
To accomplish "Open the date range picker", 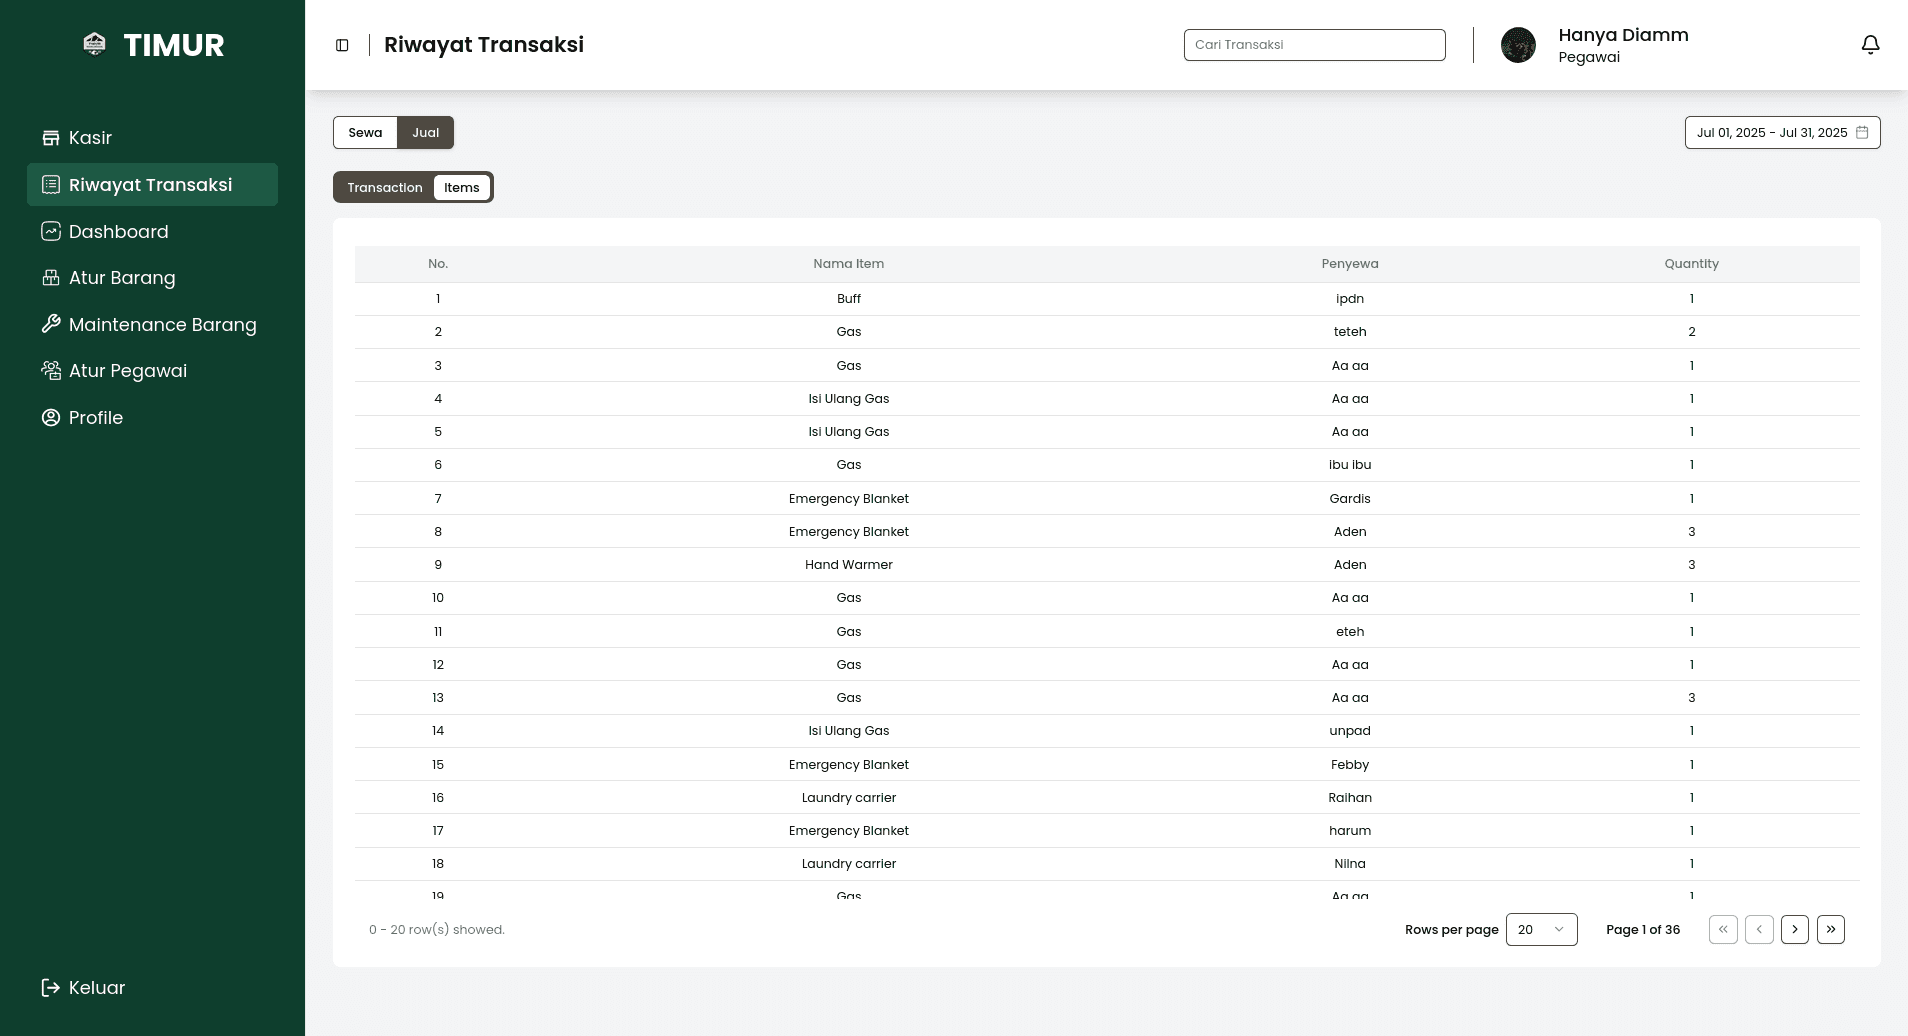I will point(1782,133).
